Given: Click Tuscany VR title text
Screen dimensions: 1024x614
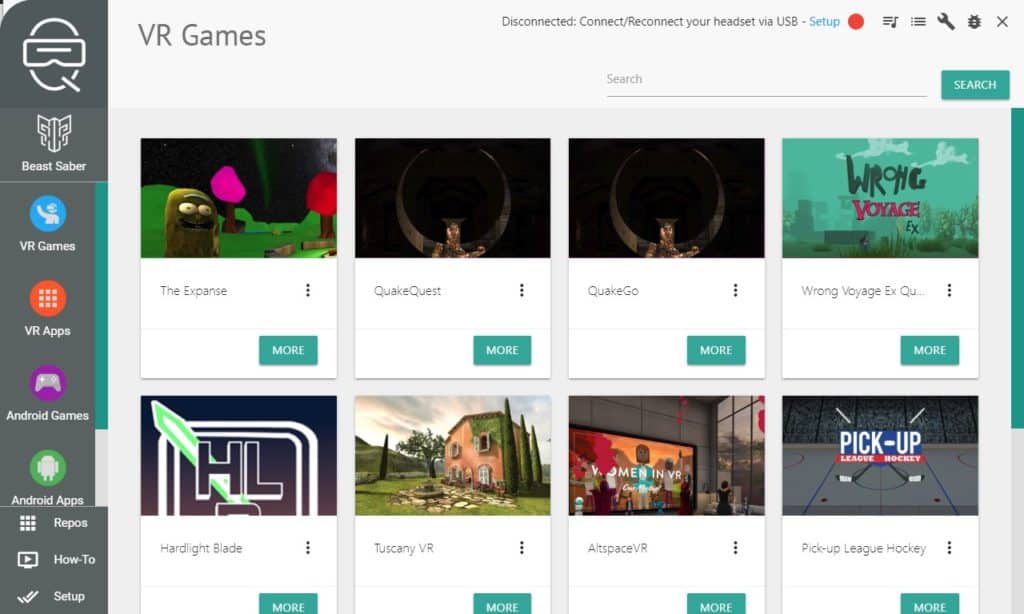Looking at the screenshot, I should coord(404,548).
